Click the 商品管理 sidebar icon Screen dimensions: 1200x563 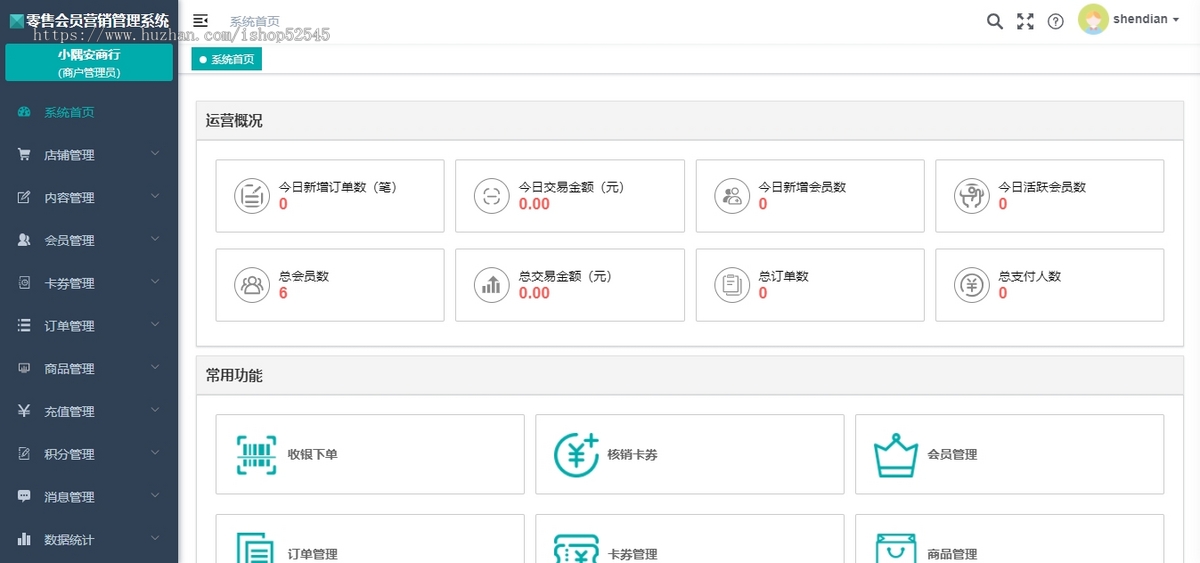point(24,369)
